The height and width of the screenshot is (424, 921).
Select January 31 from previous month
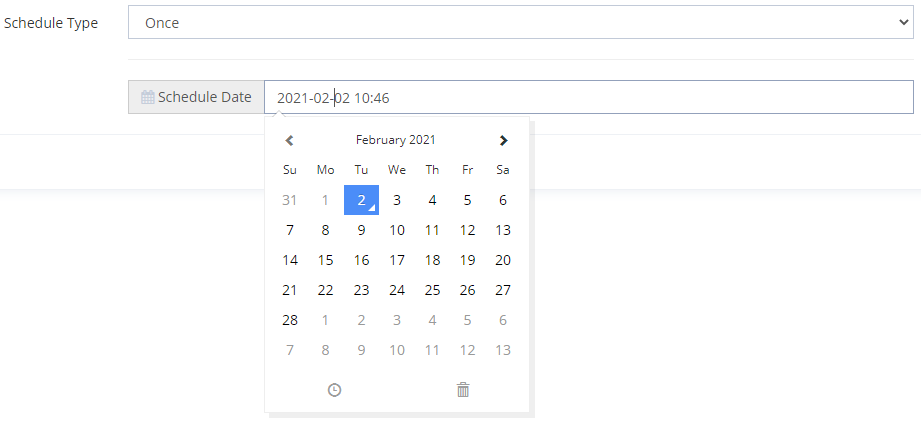pos(290,200)
